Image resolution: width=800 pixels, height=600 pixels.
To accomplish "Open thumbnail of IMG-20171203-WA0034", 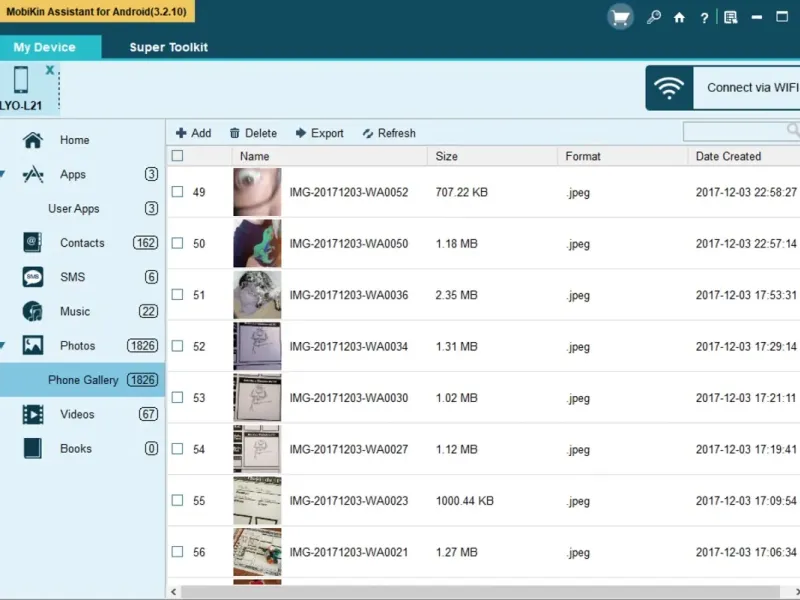I will [257, 346].
